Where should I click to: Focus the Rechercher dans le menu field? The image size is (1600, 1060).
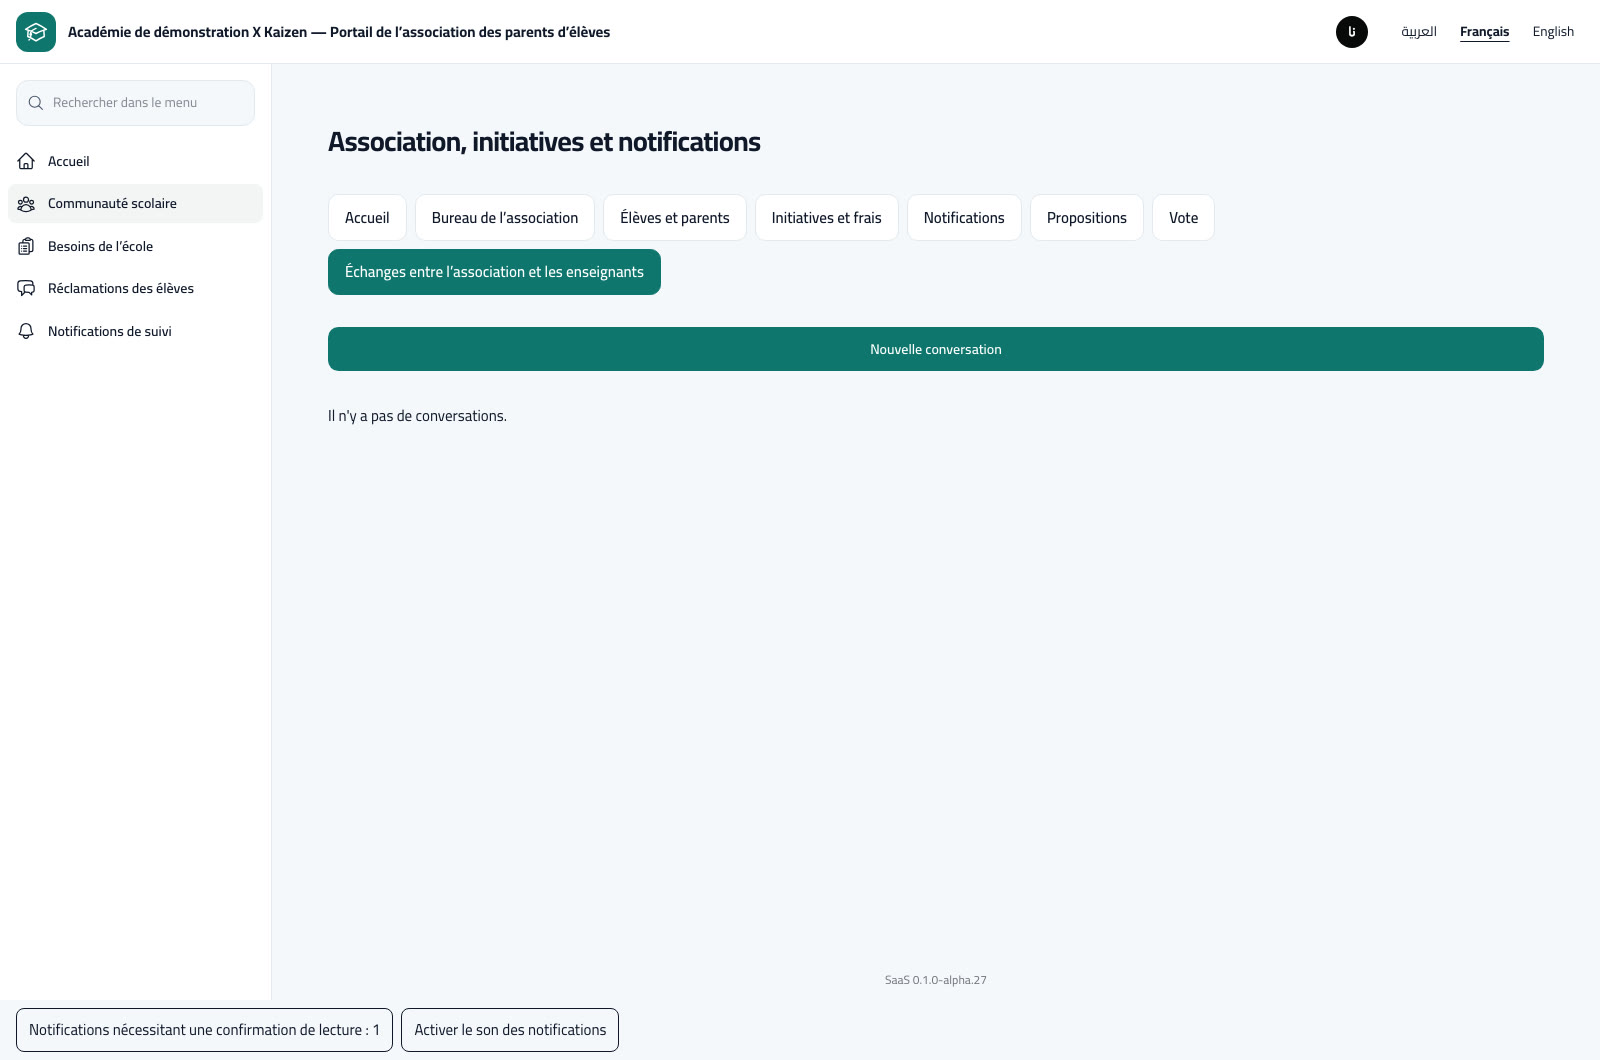135,103
